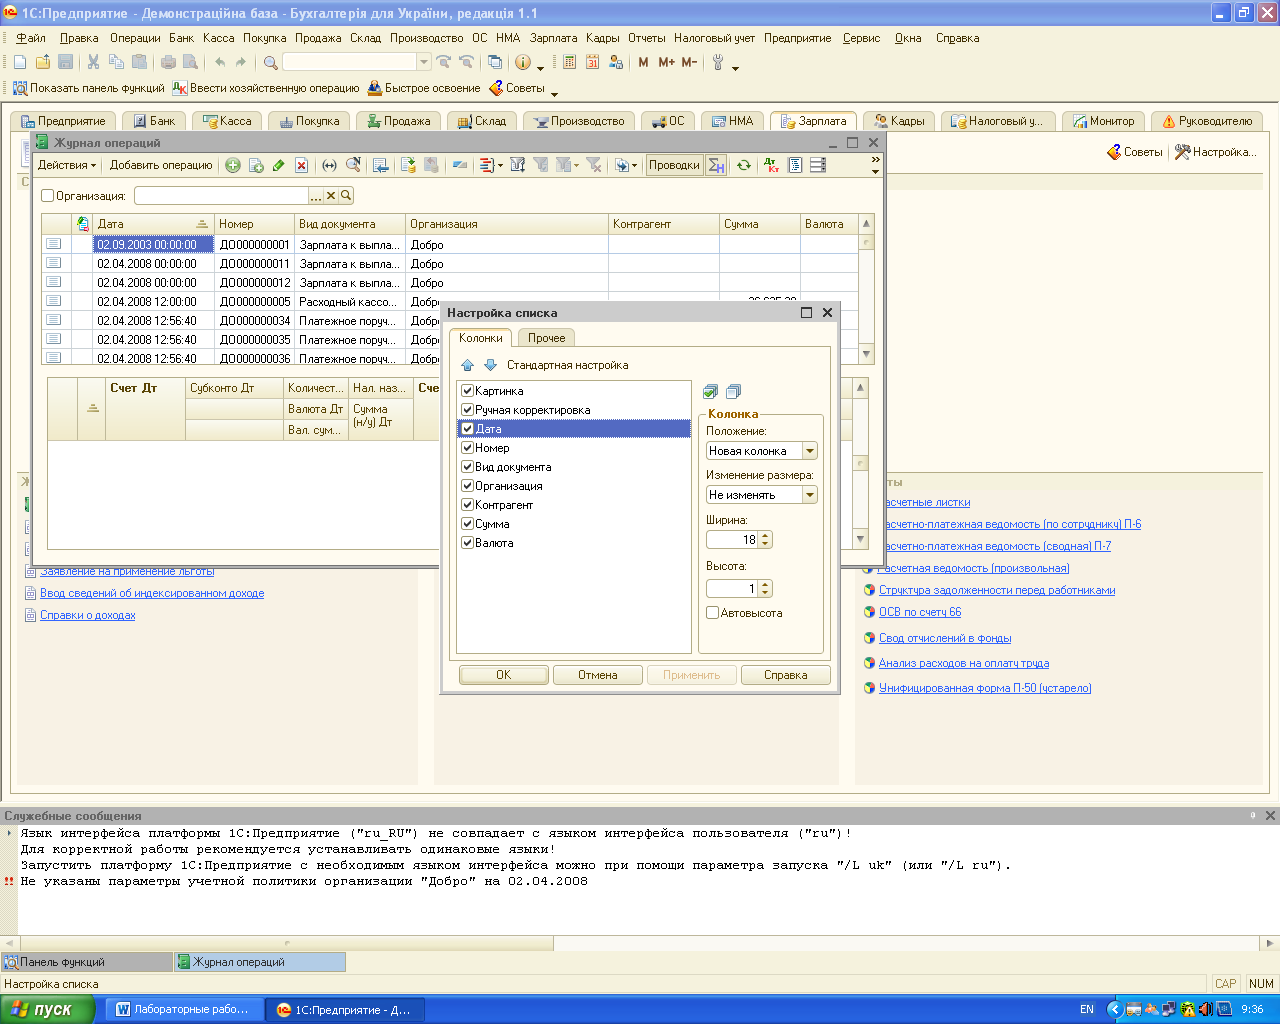Open the calculator icon in main toolbar
The height and width of the screenshot is (1024, 1280).
[x=569, y=62]
